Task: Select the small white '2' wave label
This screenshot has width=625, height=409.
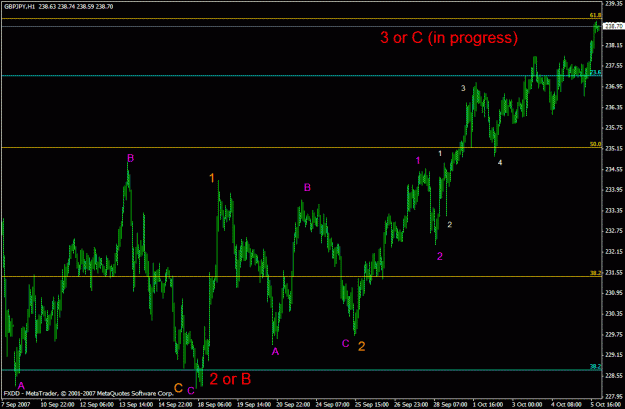Action: click(450, 225)
